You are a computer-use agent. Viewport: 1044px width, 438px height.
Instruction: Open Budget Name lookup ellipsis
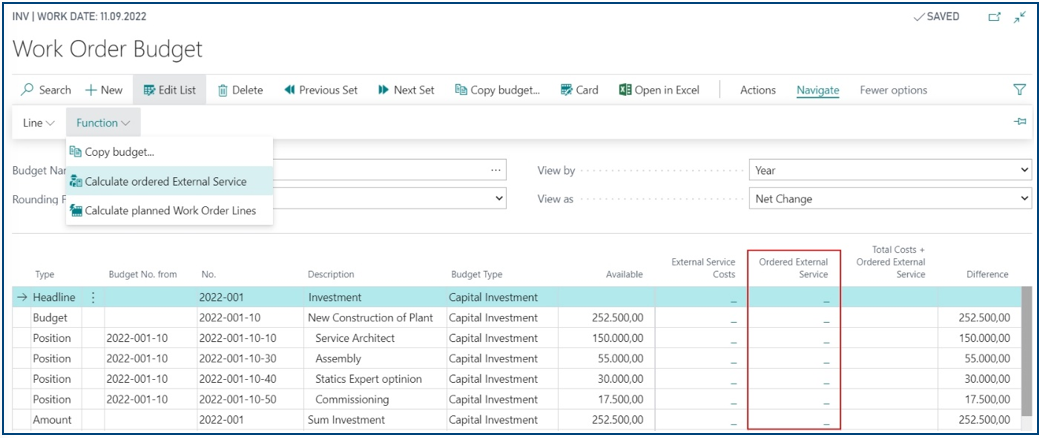(495, 170)
